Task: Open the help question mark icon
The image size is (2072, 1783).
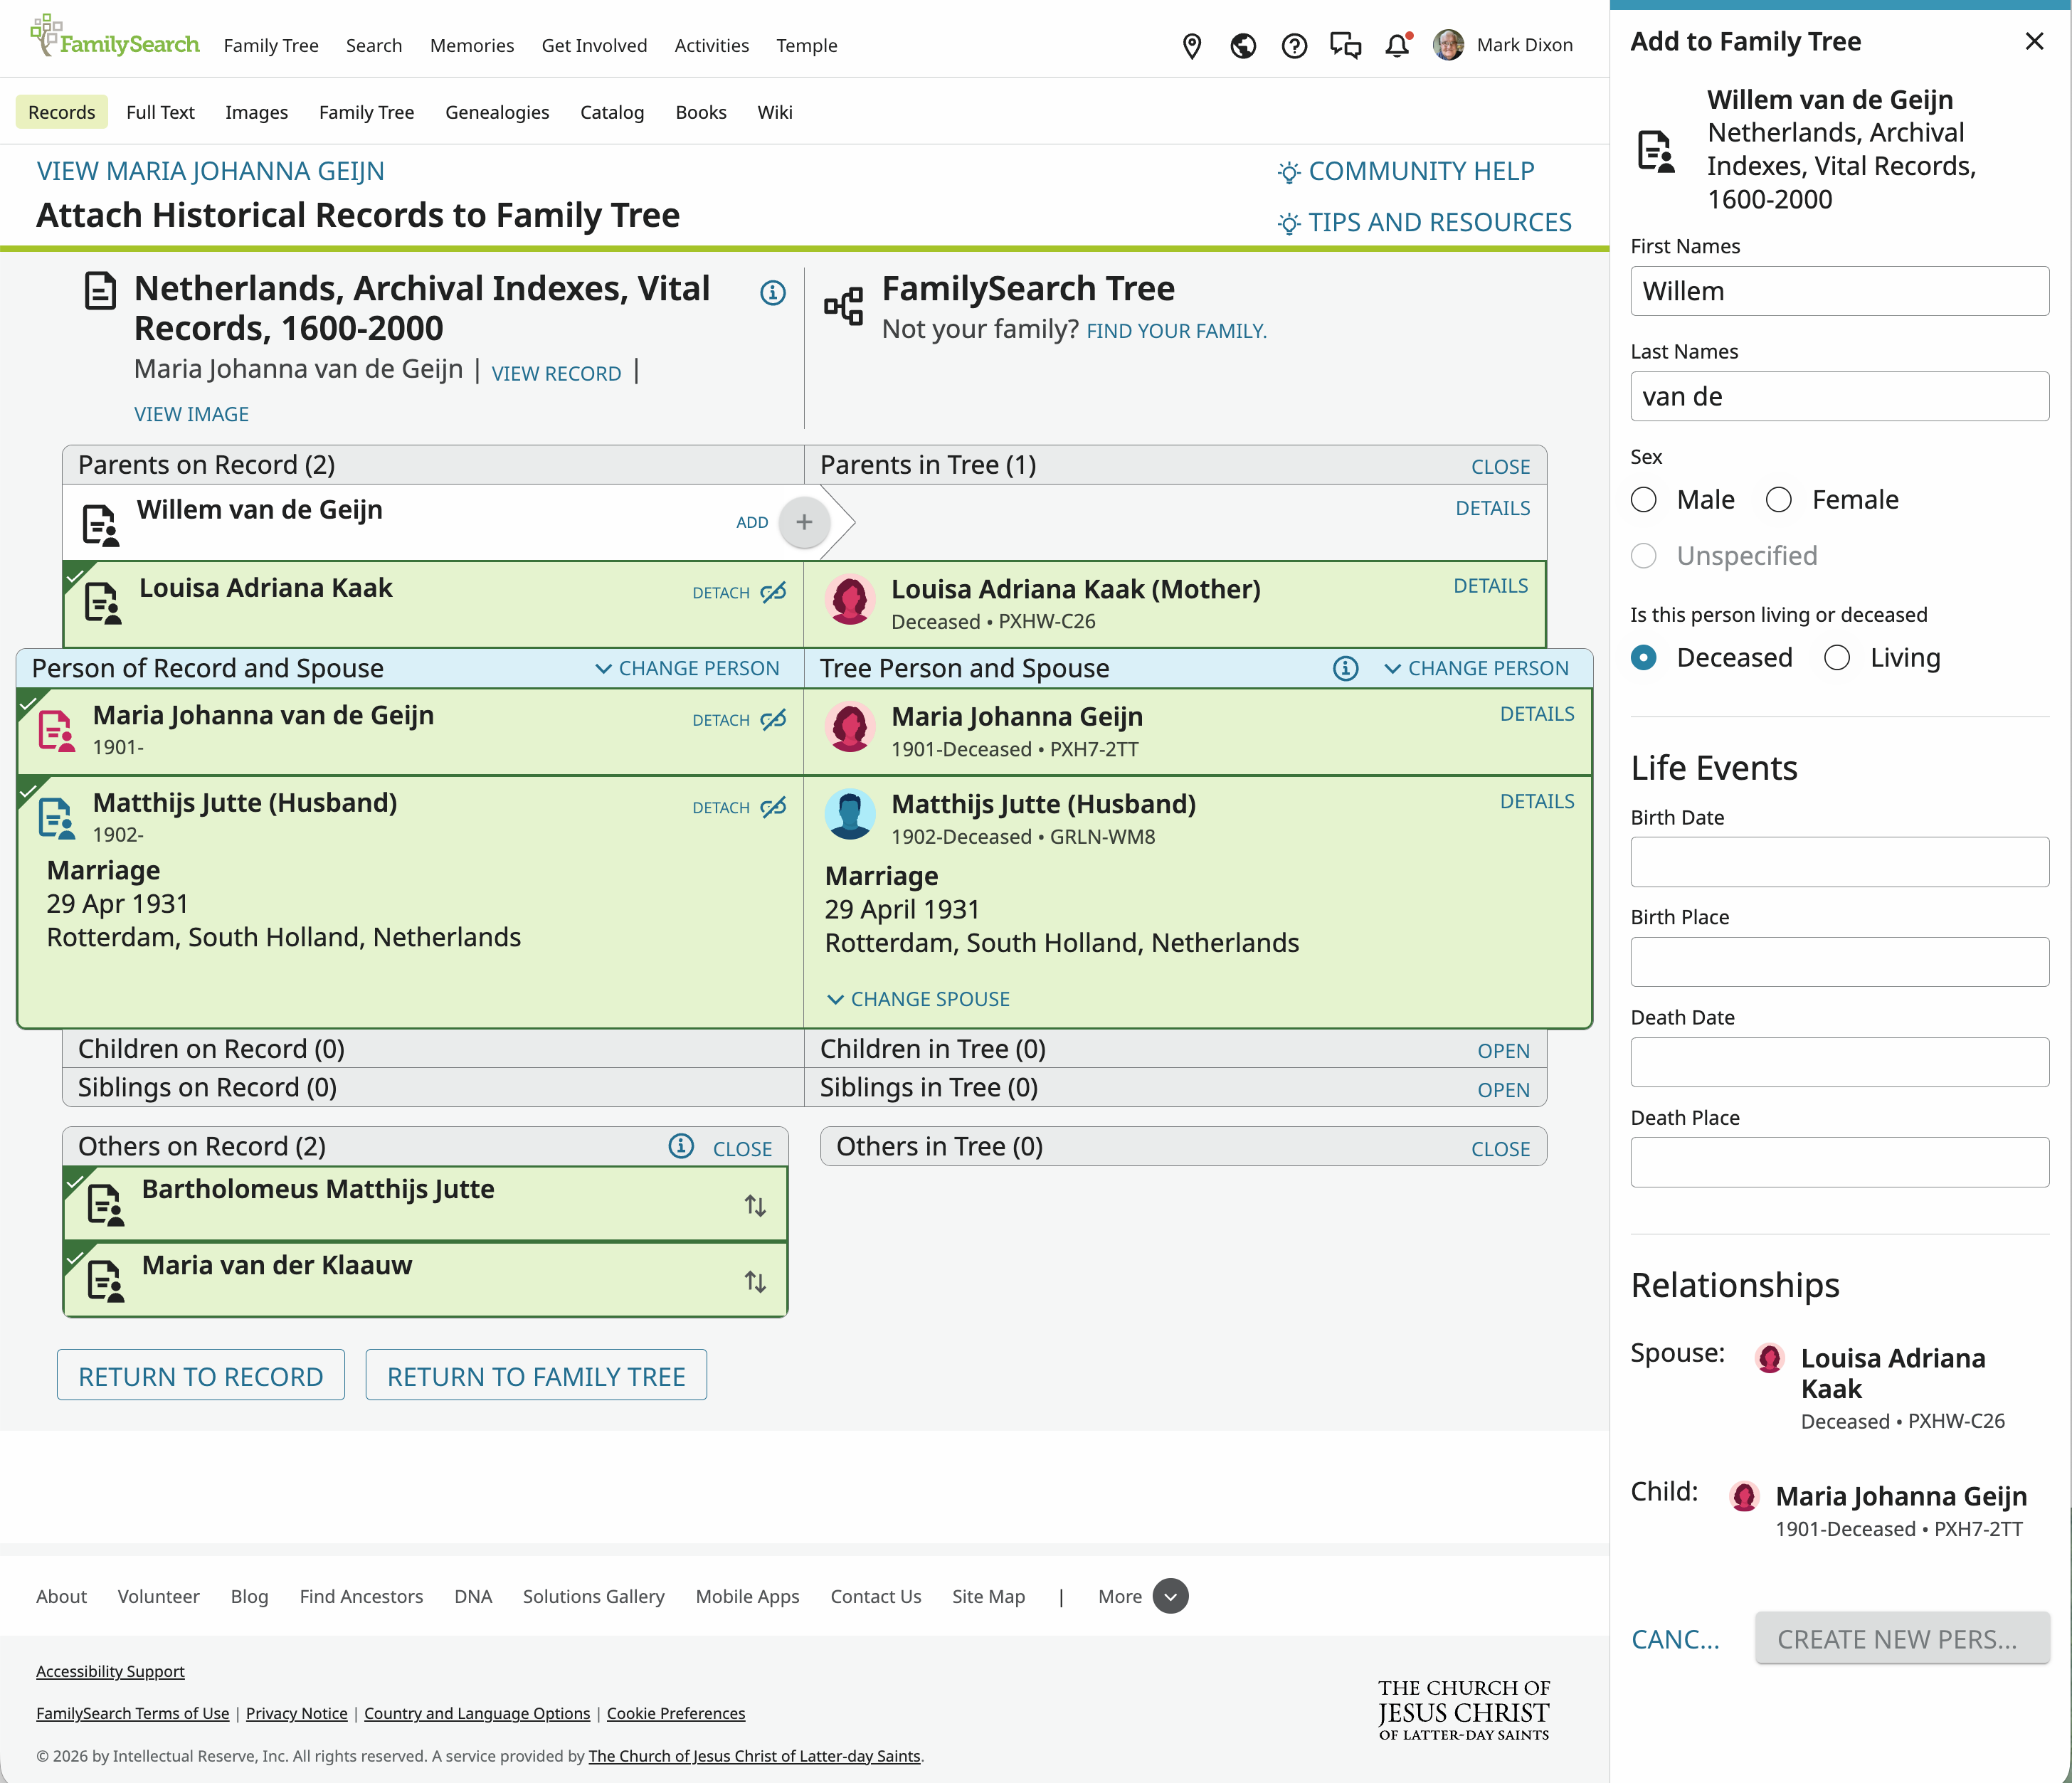Action: (1294, 46)
